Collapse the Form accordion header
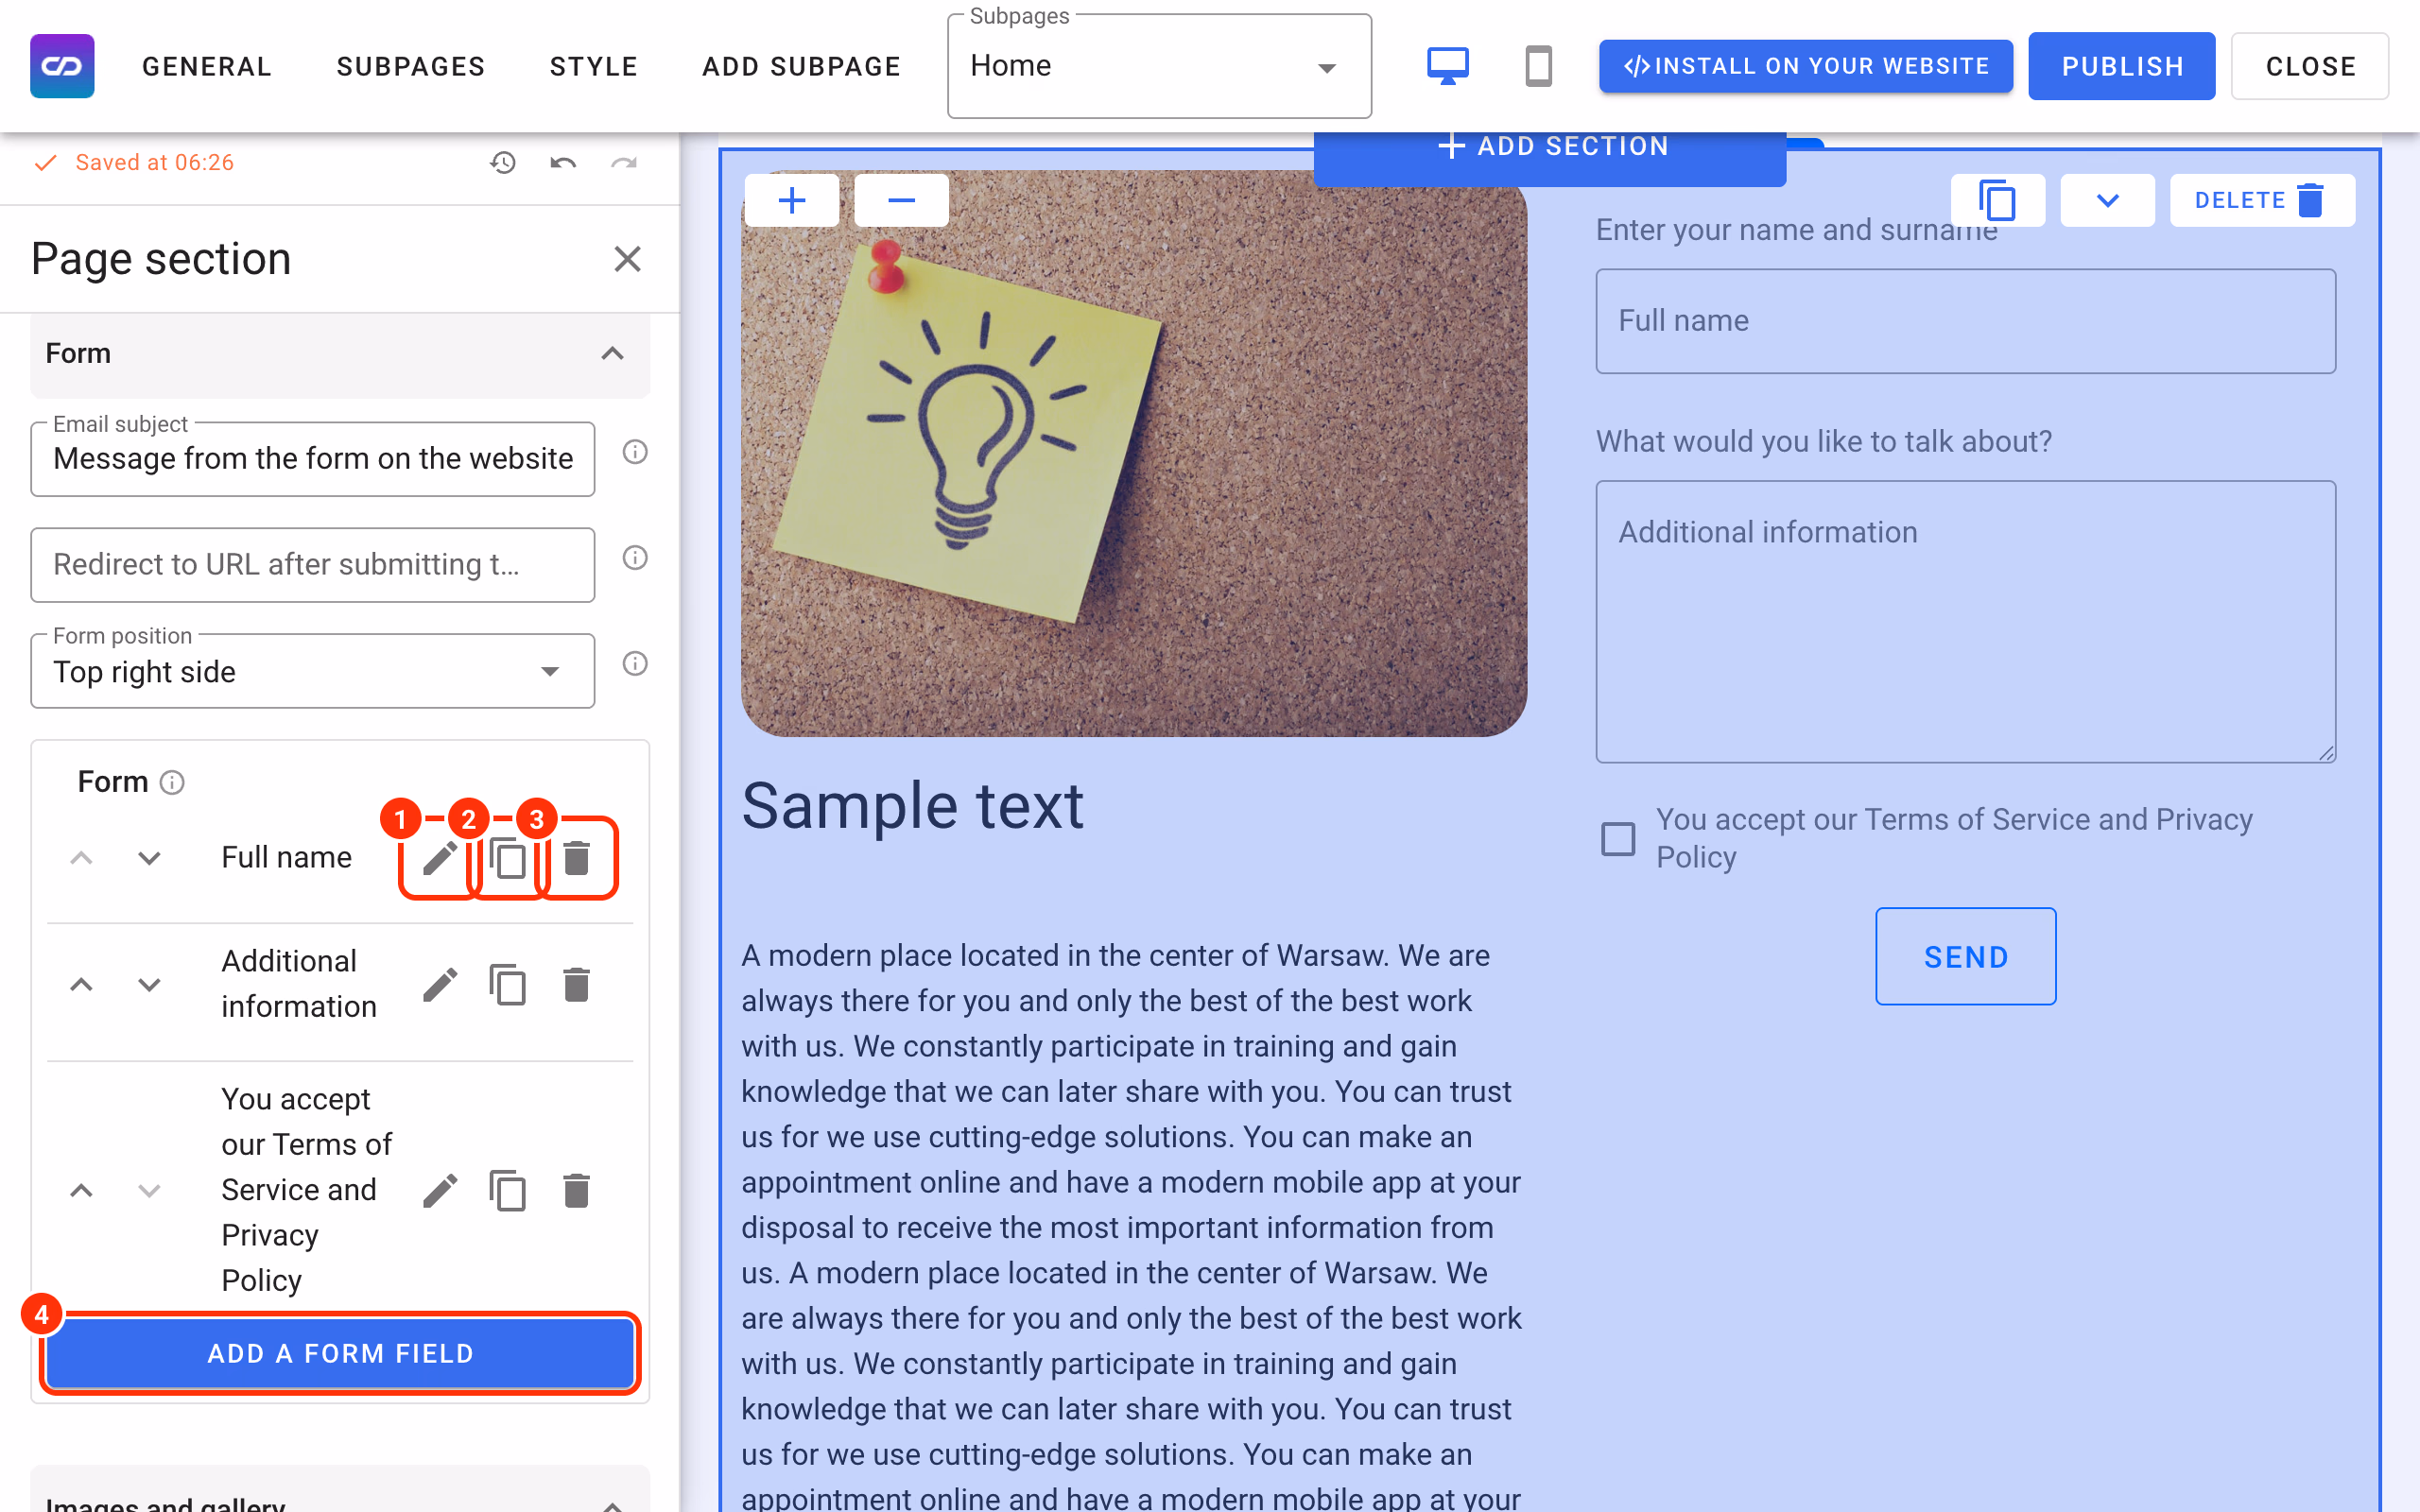Viewport: 2420px width, 1512px height. [x=340, y=354]
